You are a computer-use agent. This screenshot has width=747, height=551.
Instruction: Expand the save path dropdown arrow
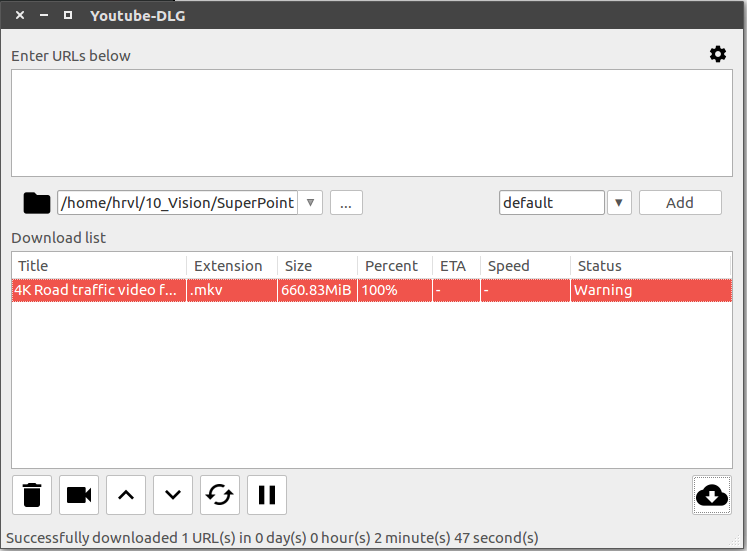coord(311,203)
